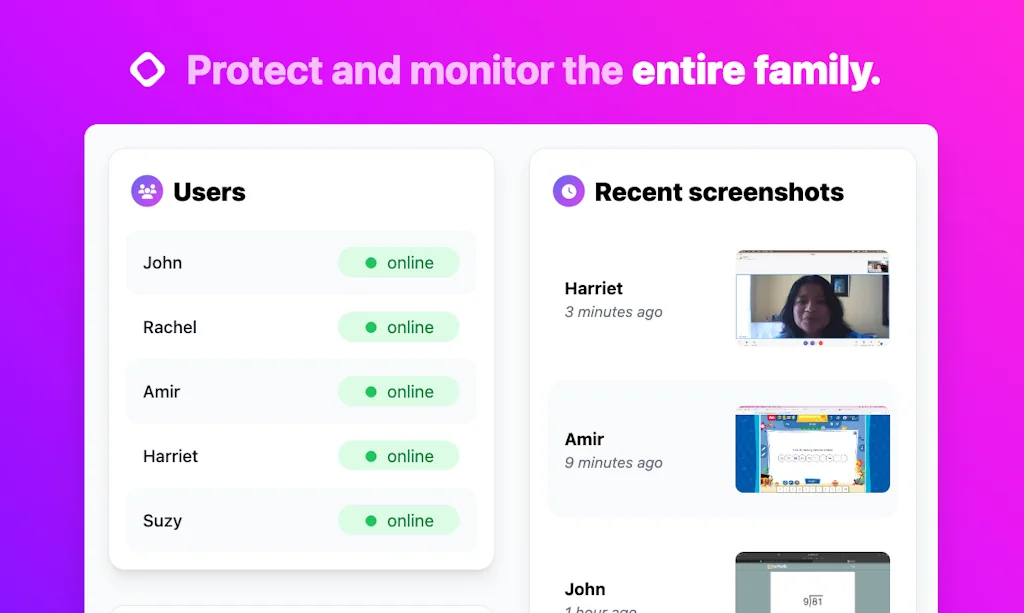The width and height of the screenshot is (1024, 613).
Task: Click Harriet's name in Recent screenshots
Action: (594, 288)
